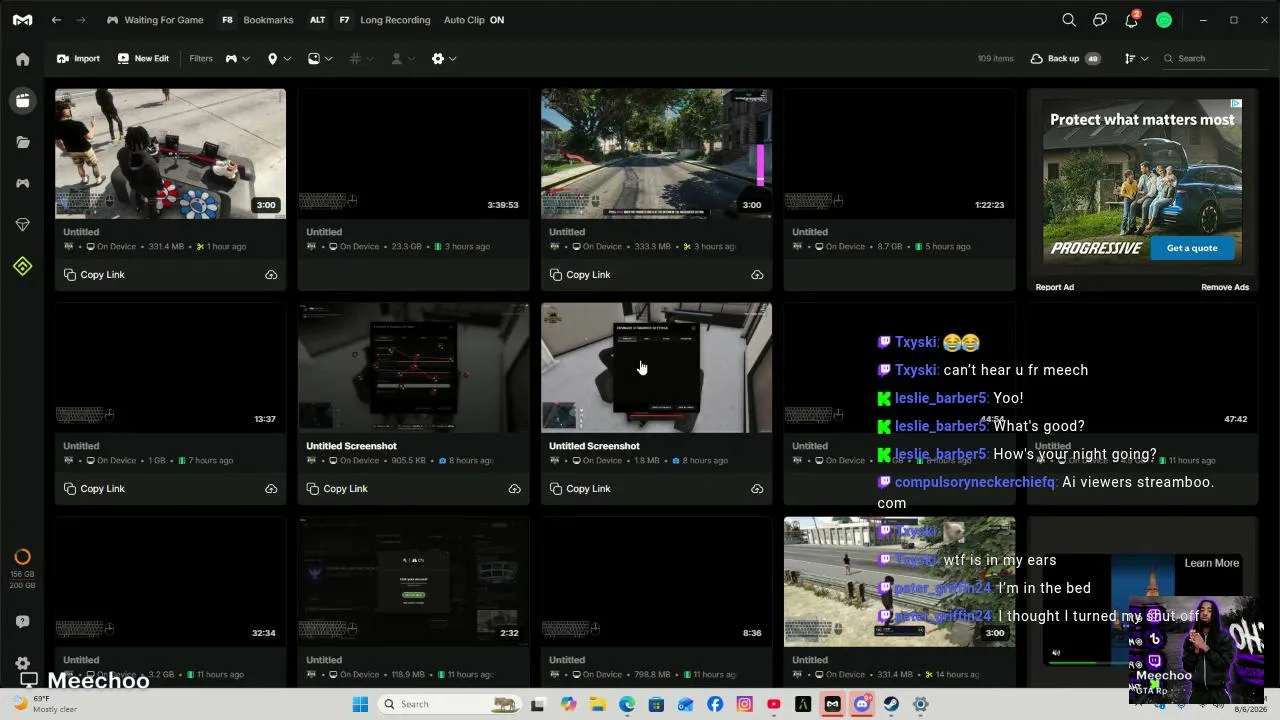Upload the 333.3 MB clip to cloud
Screen dimensions: 1280x720
click(x=757, y=275)
